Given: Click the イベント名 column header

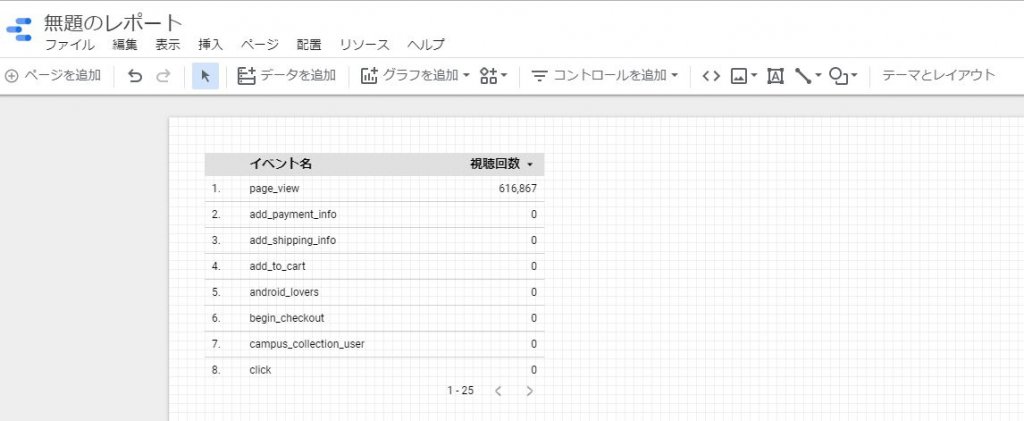Looking at the screenshot, I should pyautogui.click(x=281, y=164).
